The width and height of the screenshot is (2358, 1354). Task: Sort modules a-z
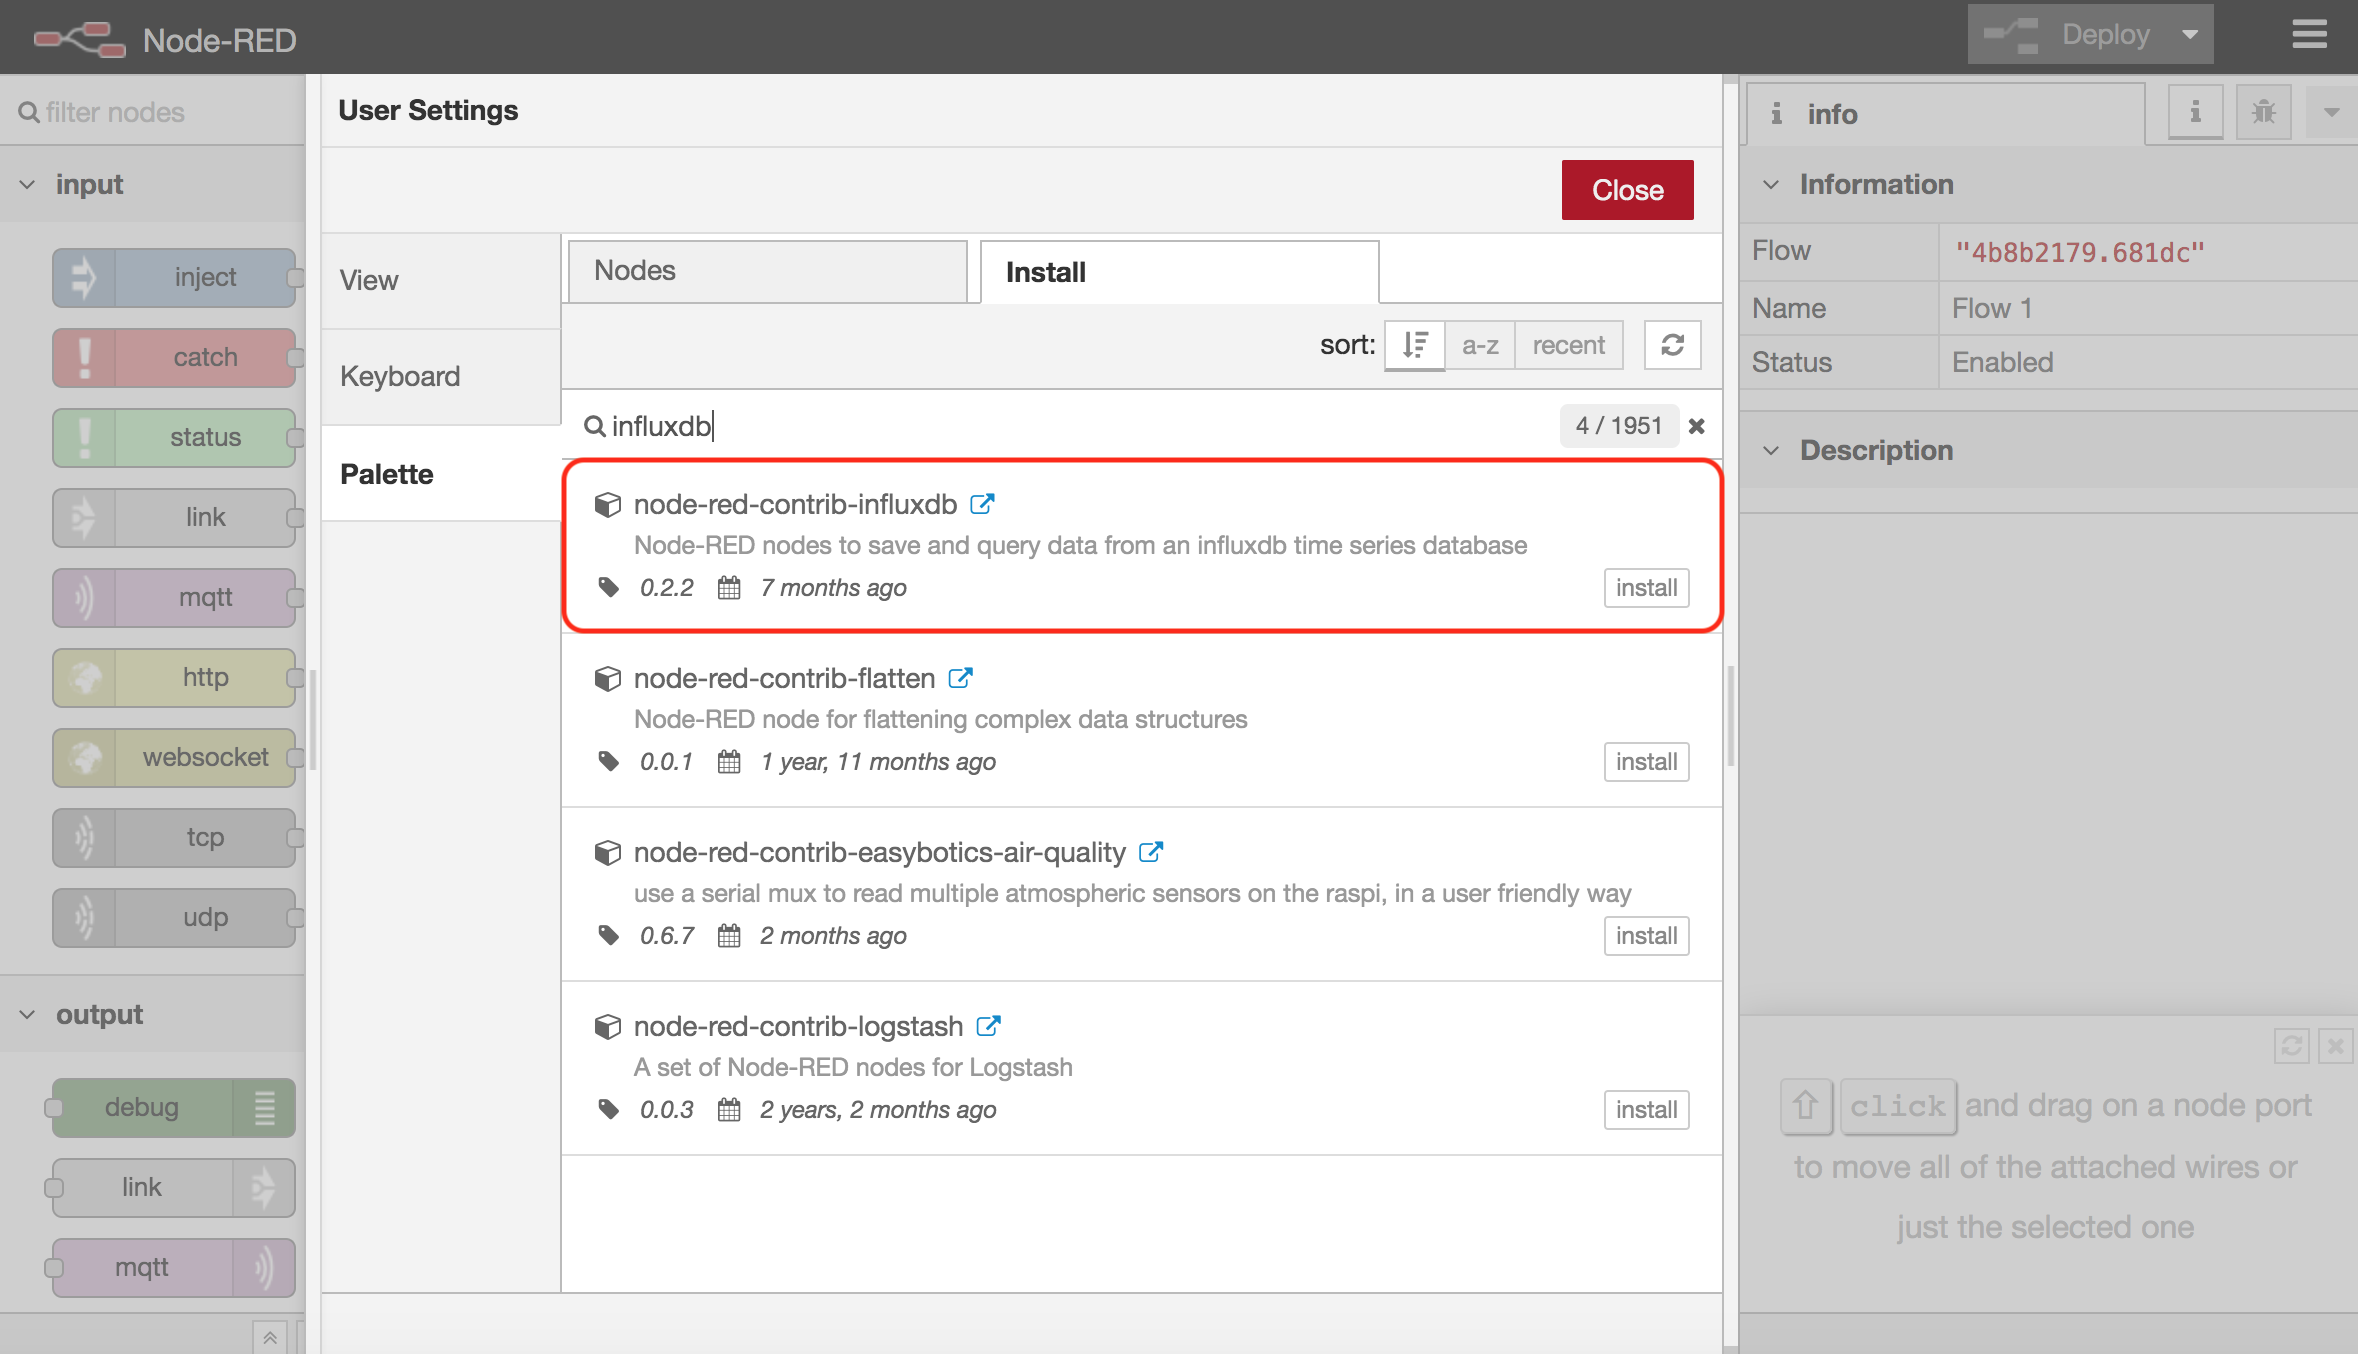coord(1480,345)
